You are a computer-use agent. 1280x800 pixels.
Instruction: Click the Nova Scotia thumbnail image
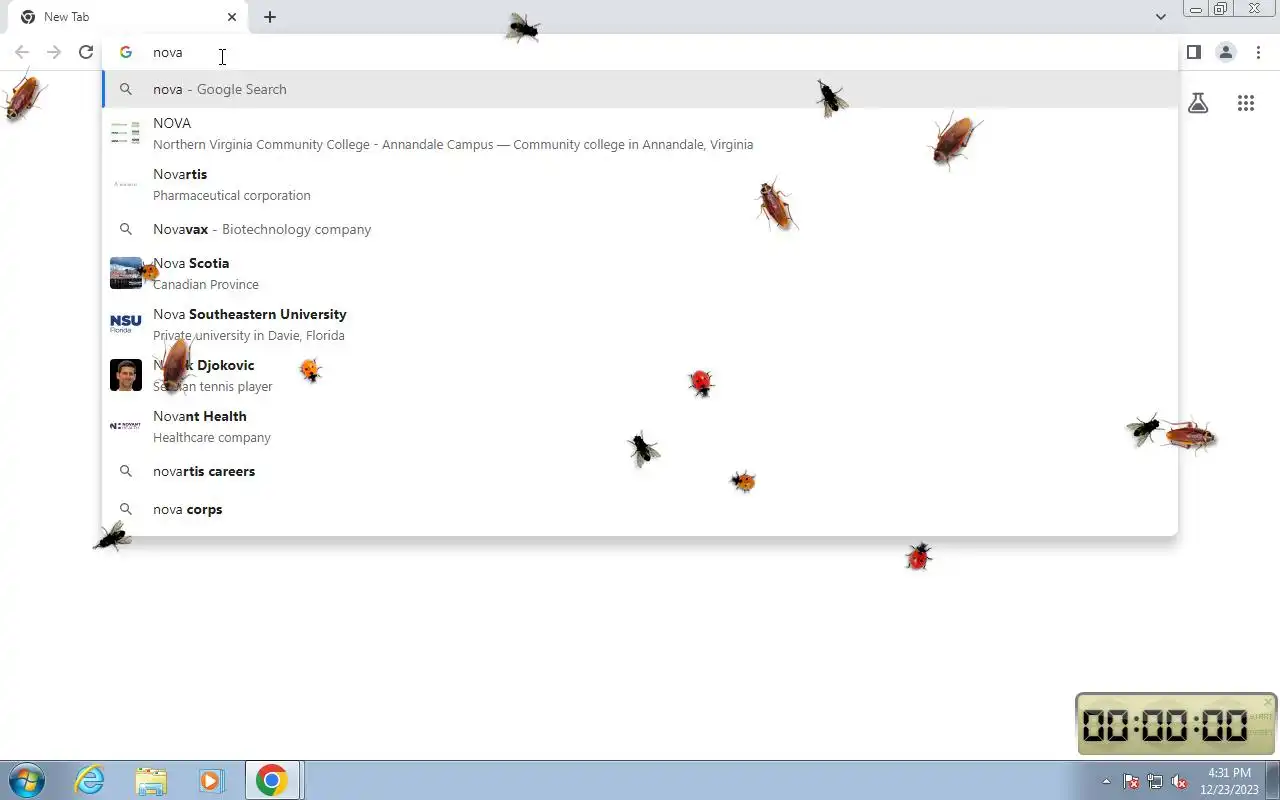(126, 273)
